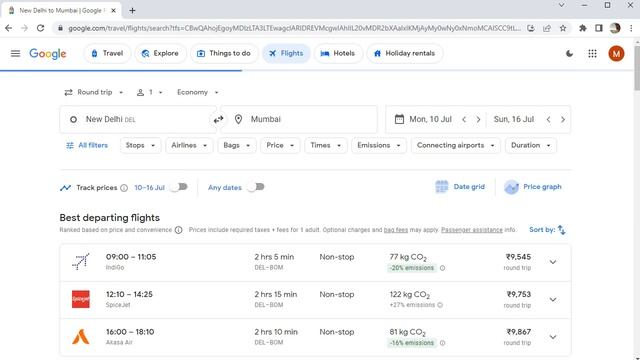Move the departure date one day later
The height and width of the screenshot is (360, 640).
[x=478, y=120]
